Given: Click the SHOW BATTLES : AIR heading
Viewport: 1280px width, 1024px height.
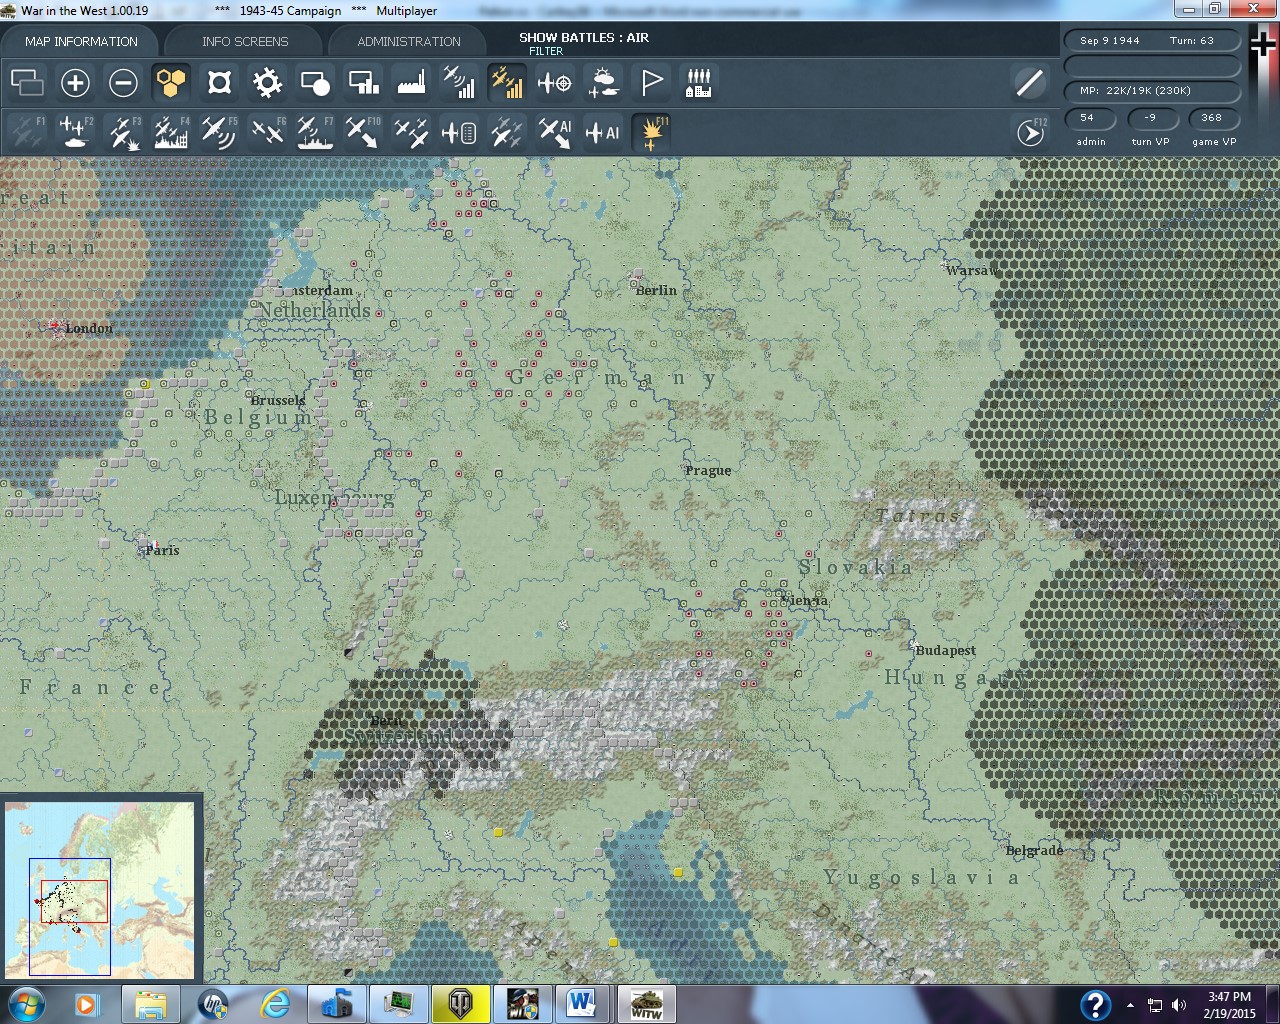Looking at the screenshot, I should [x=584, y=37].
